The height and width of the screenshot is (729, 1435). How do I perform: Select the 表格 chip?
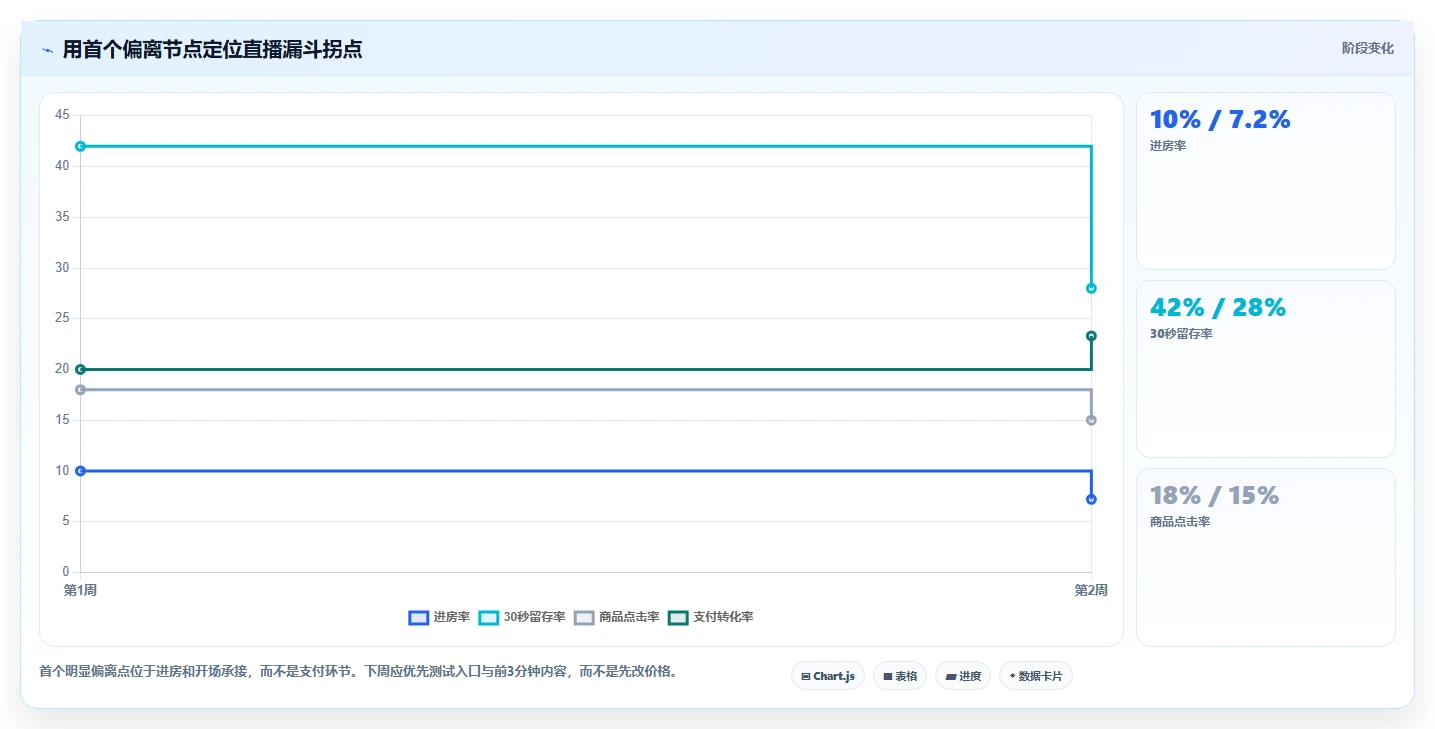(900, 676)
